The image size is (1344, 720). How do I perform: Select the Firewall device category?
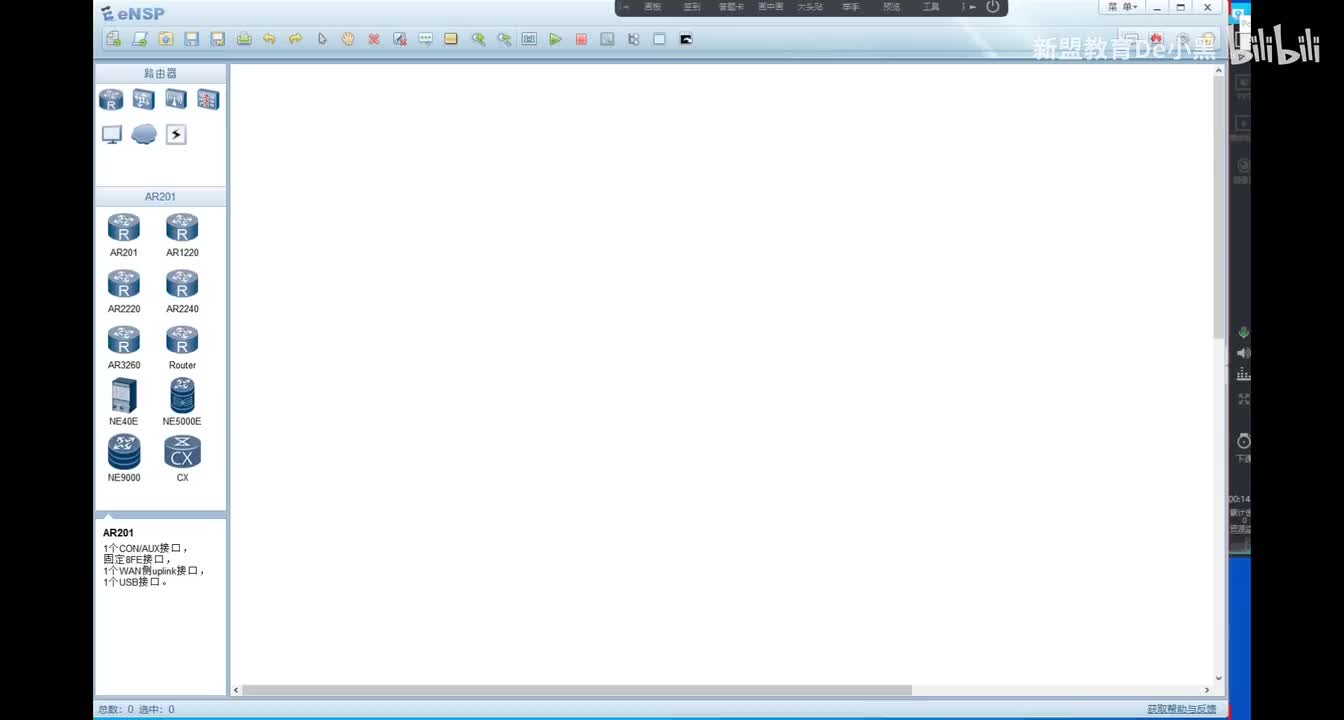(x=208, y=99)
